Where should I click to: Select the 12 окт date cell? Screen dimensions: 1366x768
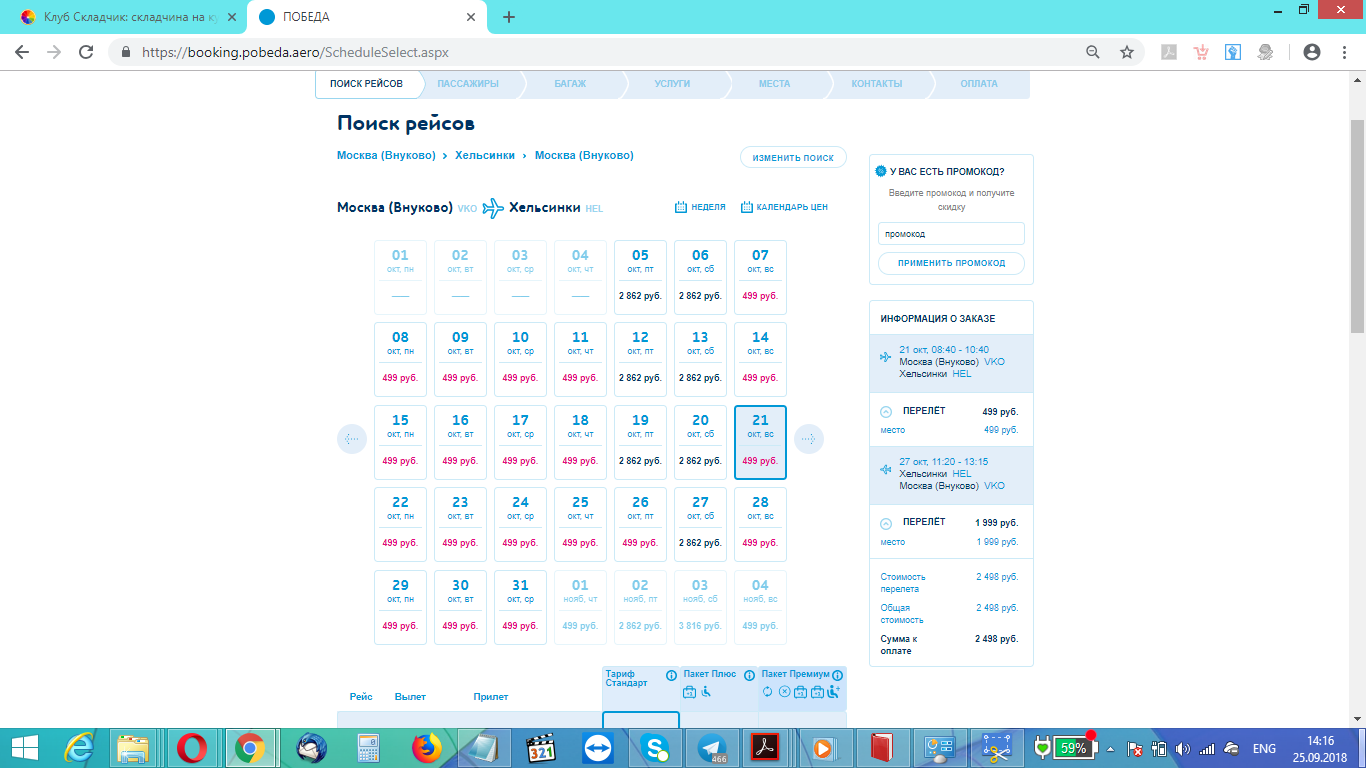(640, 359)
